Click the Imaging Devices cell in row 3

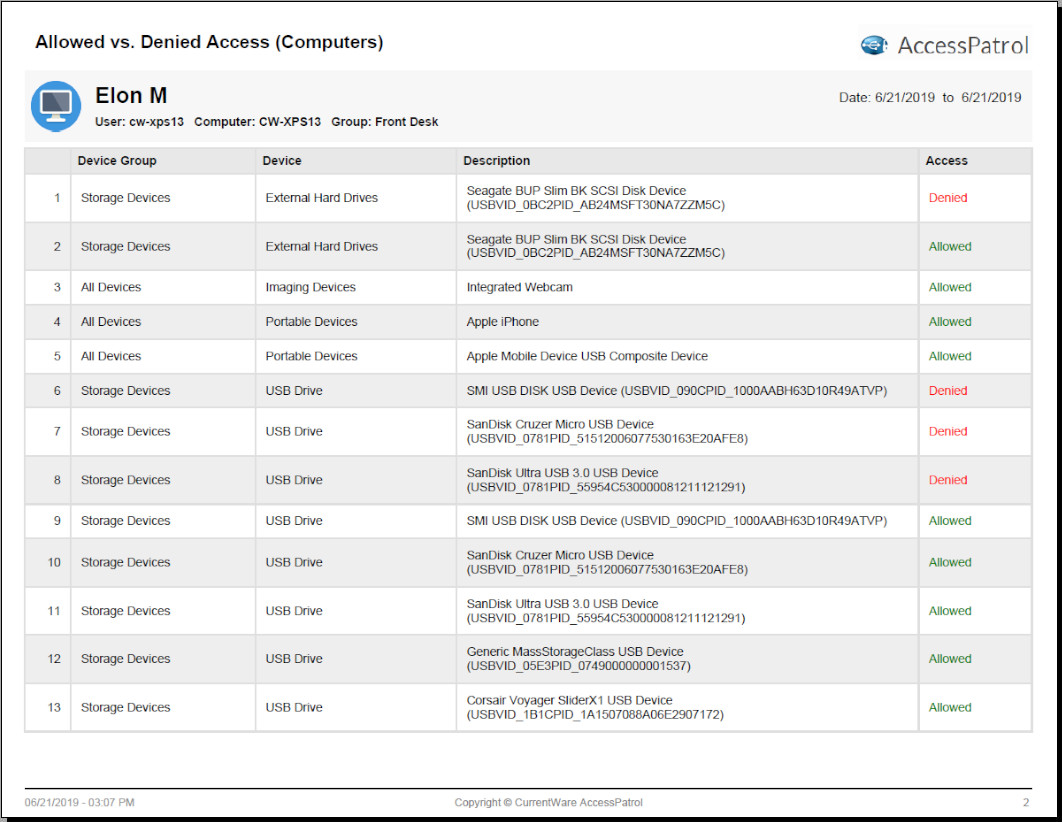[x=310, y=288]
